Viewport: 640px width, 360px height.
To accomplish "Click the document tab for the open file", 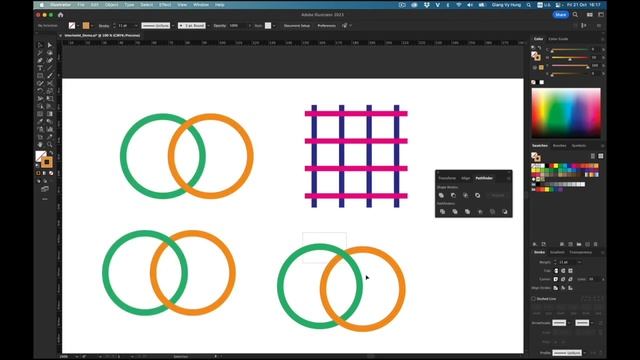I will (x=102, y=36).
